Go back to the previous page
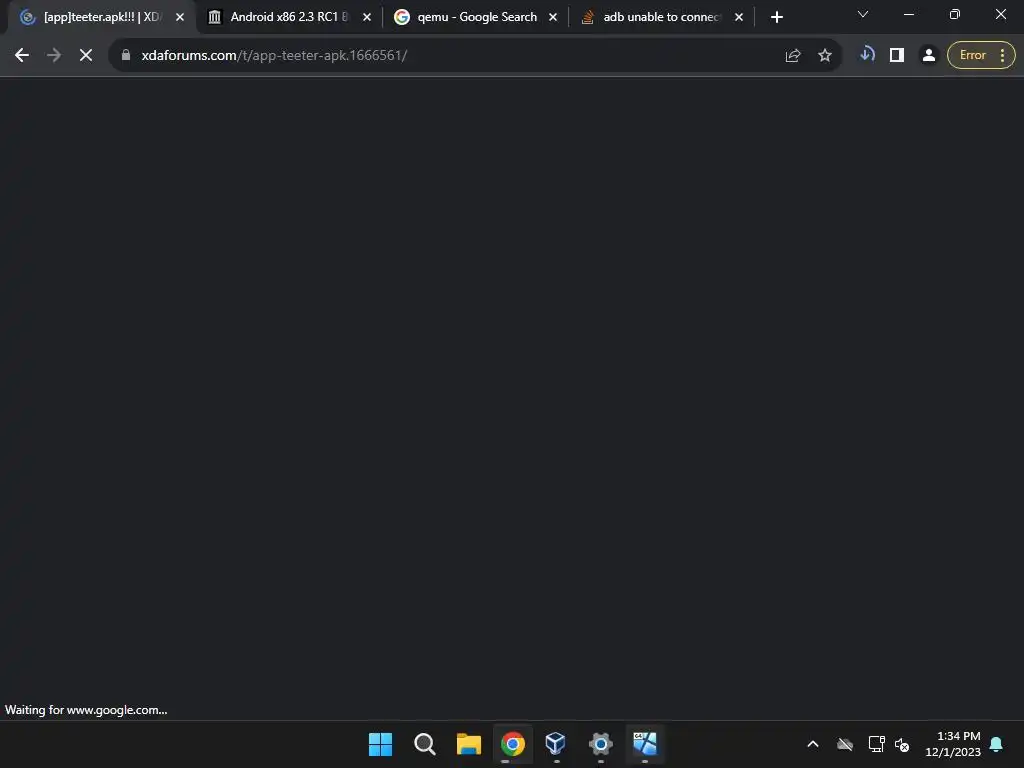1024x768 pixels. pos(22,56)
